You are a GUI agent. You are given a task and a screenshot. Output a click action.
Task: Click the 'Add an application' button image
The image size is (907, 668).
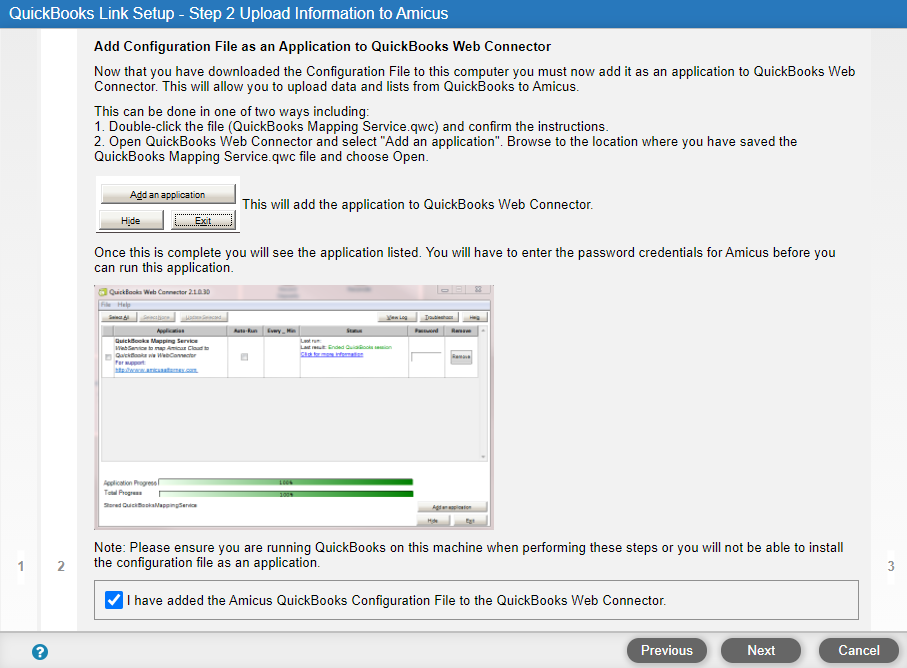tap(168, 194)
